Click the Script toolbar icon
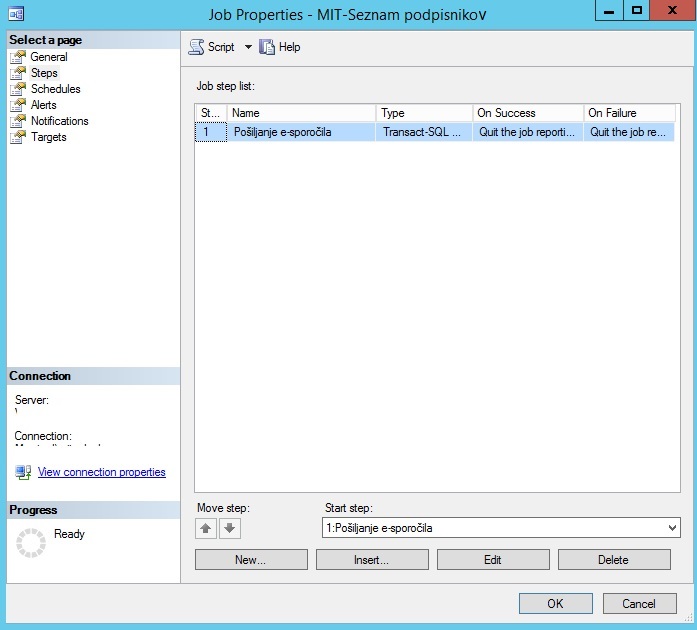Viewport: 697px width, 630px height. tap(196, 47)
